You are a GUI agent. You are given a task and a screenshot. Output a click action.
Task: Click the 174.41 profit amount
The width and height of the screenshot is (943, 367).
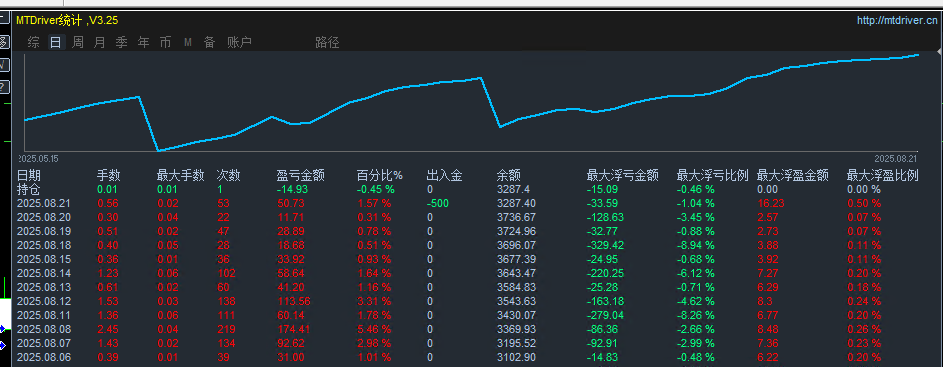(x=293, y=329)
